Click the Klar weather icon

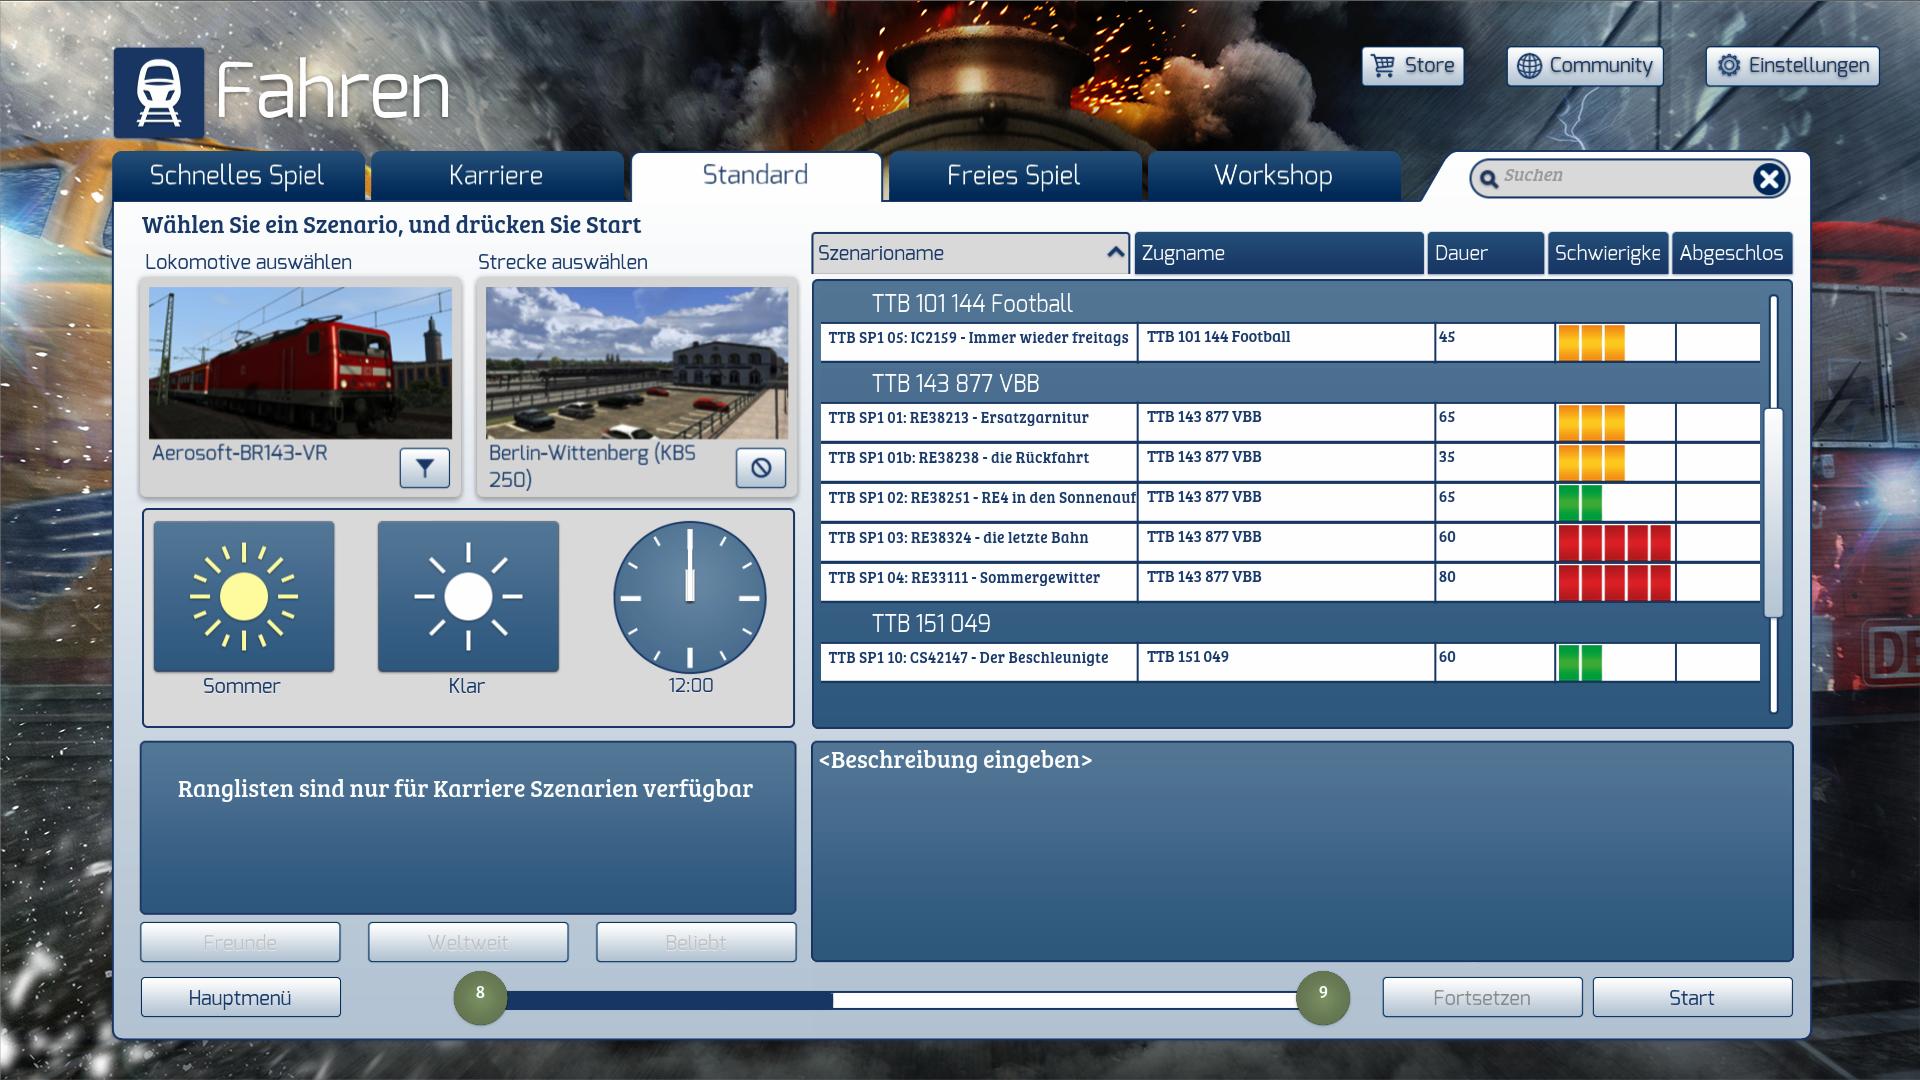pos(468,597)
